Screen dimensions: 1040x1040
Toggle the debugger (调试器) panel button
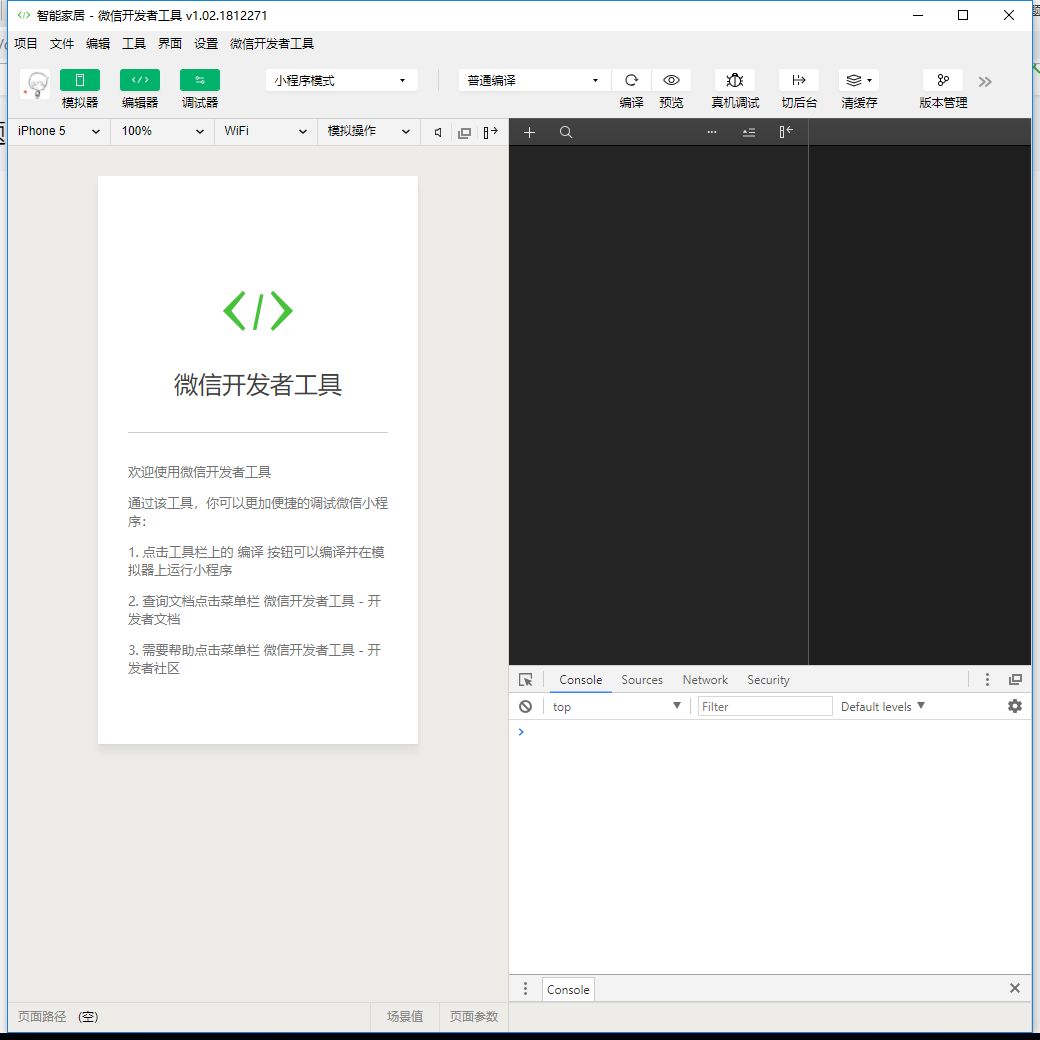pyautogui.click(x=200, y=80)
